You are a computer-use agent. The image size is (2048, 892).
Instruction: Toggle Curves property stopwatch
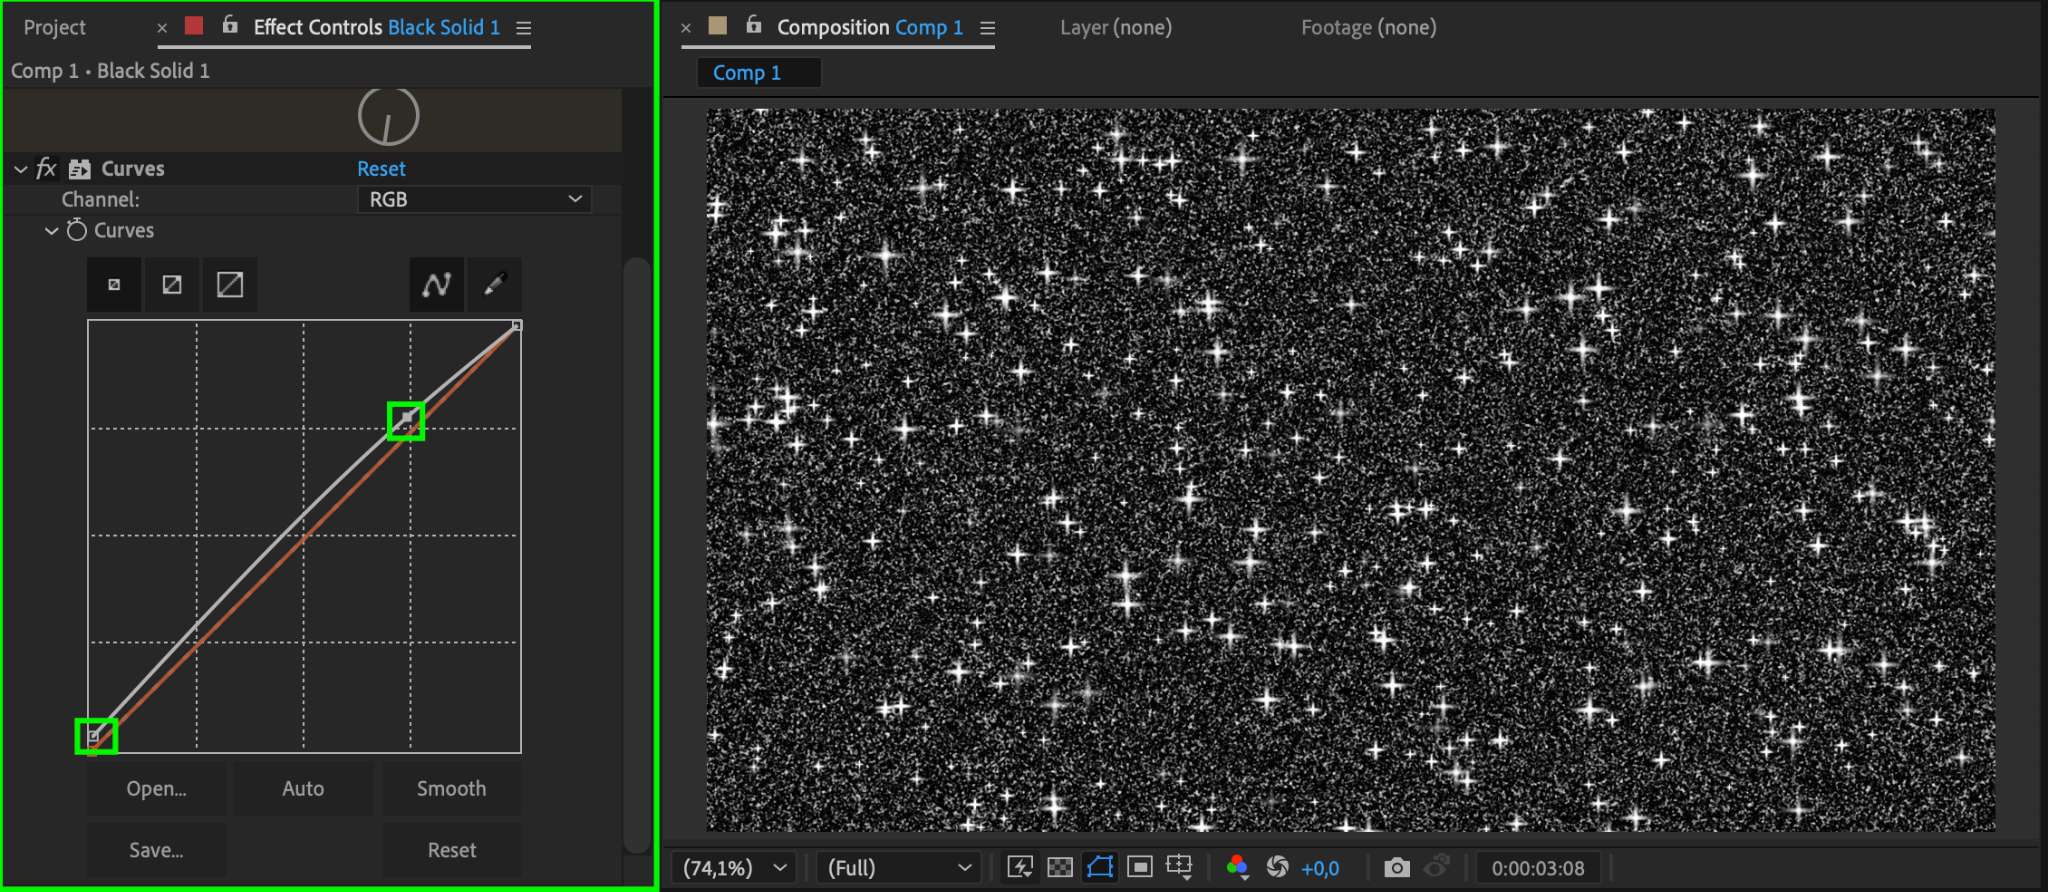click(77, 230)
